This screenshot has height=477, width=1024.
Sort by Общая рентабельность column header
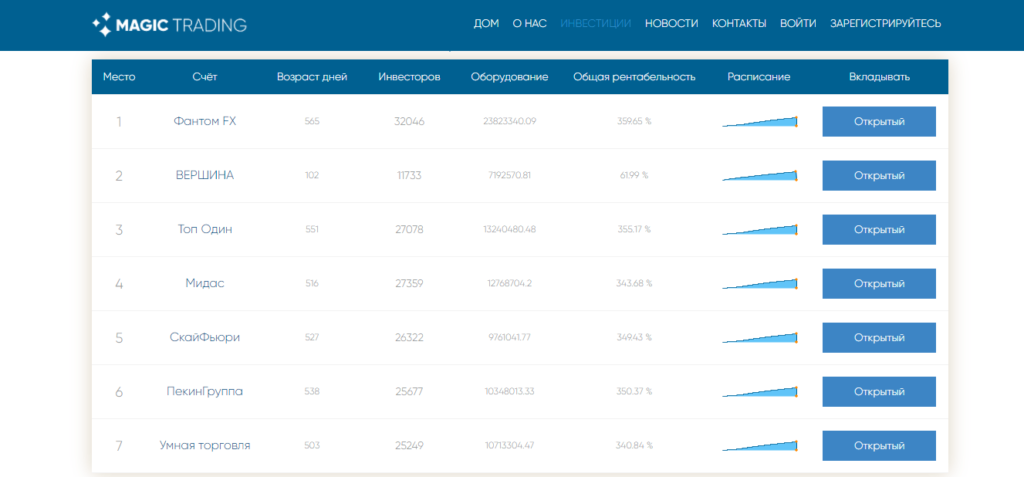click(x=633, y=77)
